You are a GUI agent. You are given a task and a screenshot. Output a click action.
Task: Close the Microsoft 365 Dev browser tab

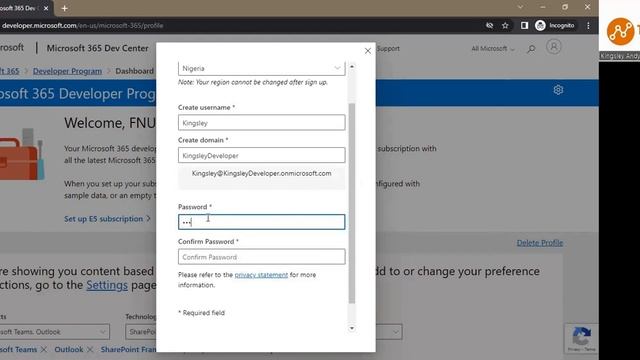pyautogui.click(x=46, y=8)
